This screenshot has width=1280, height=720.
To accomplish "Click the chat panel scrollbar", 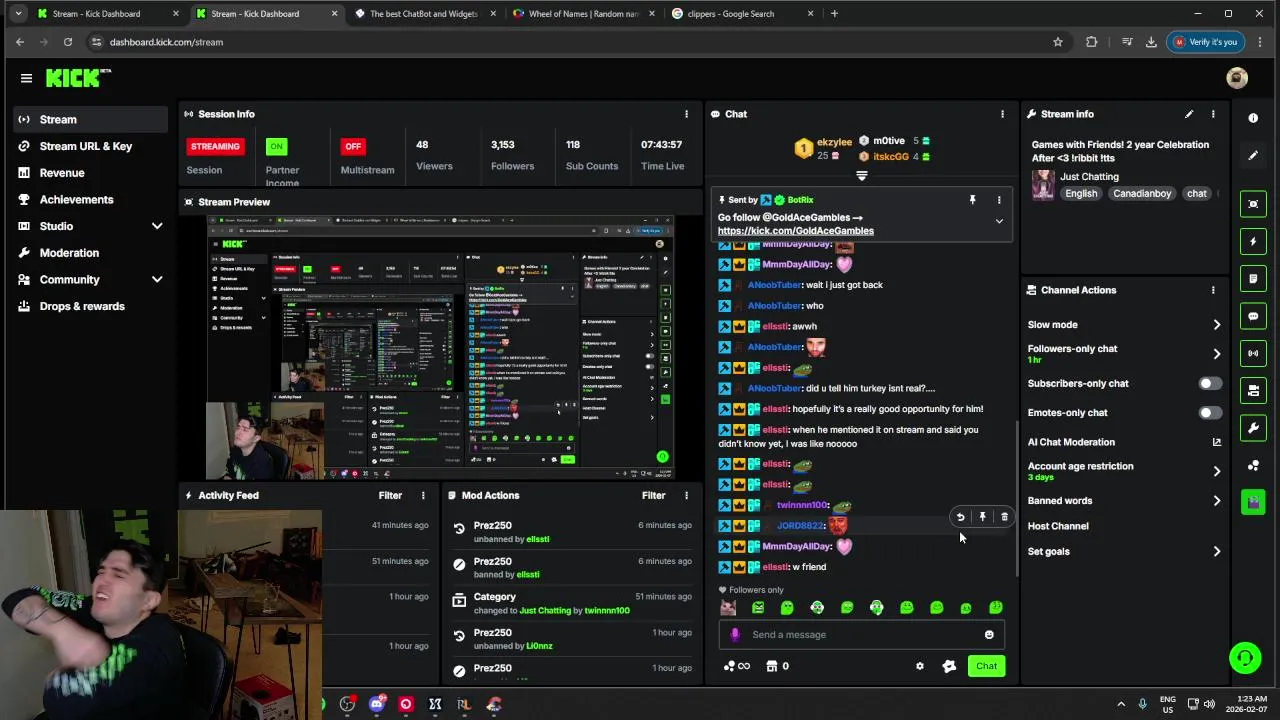I will pos(1016,498).
